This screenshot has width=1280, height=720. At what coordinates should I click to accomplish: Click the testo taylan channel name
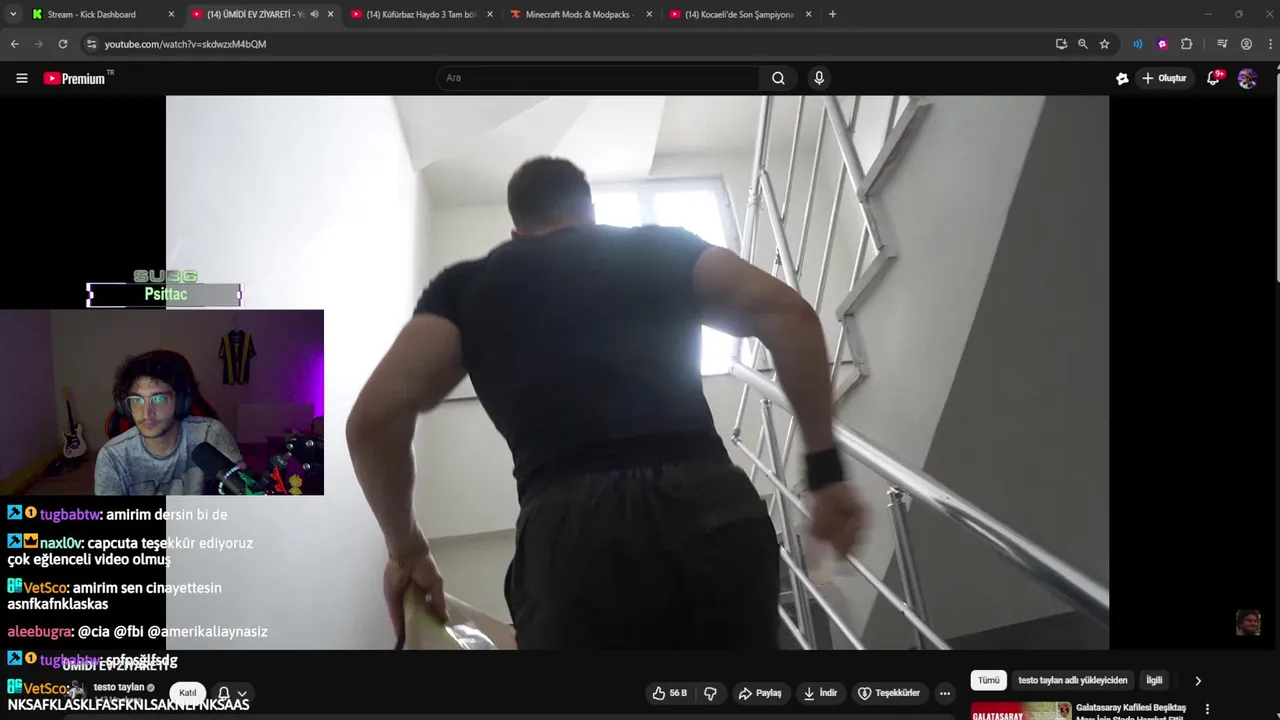coord(119,687)
